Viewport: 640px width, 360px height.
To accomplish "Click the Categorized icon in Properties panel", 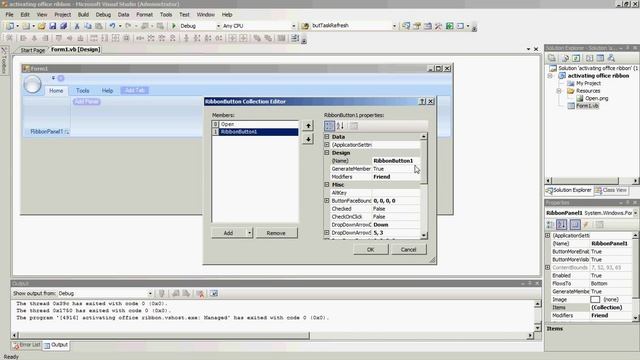I will (551, 224).
